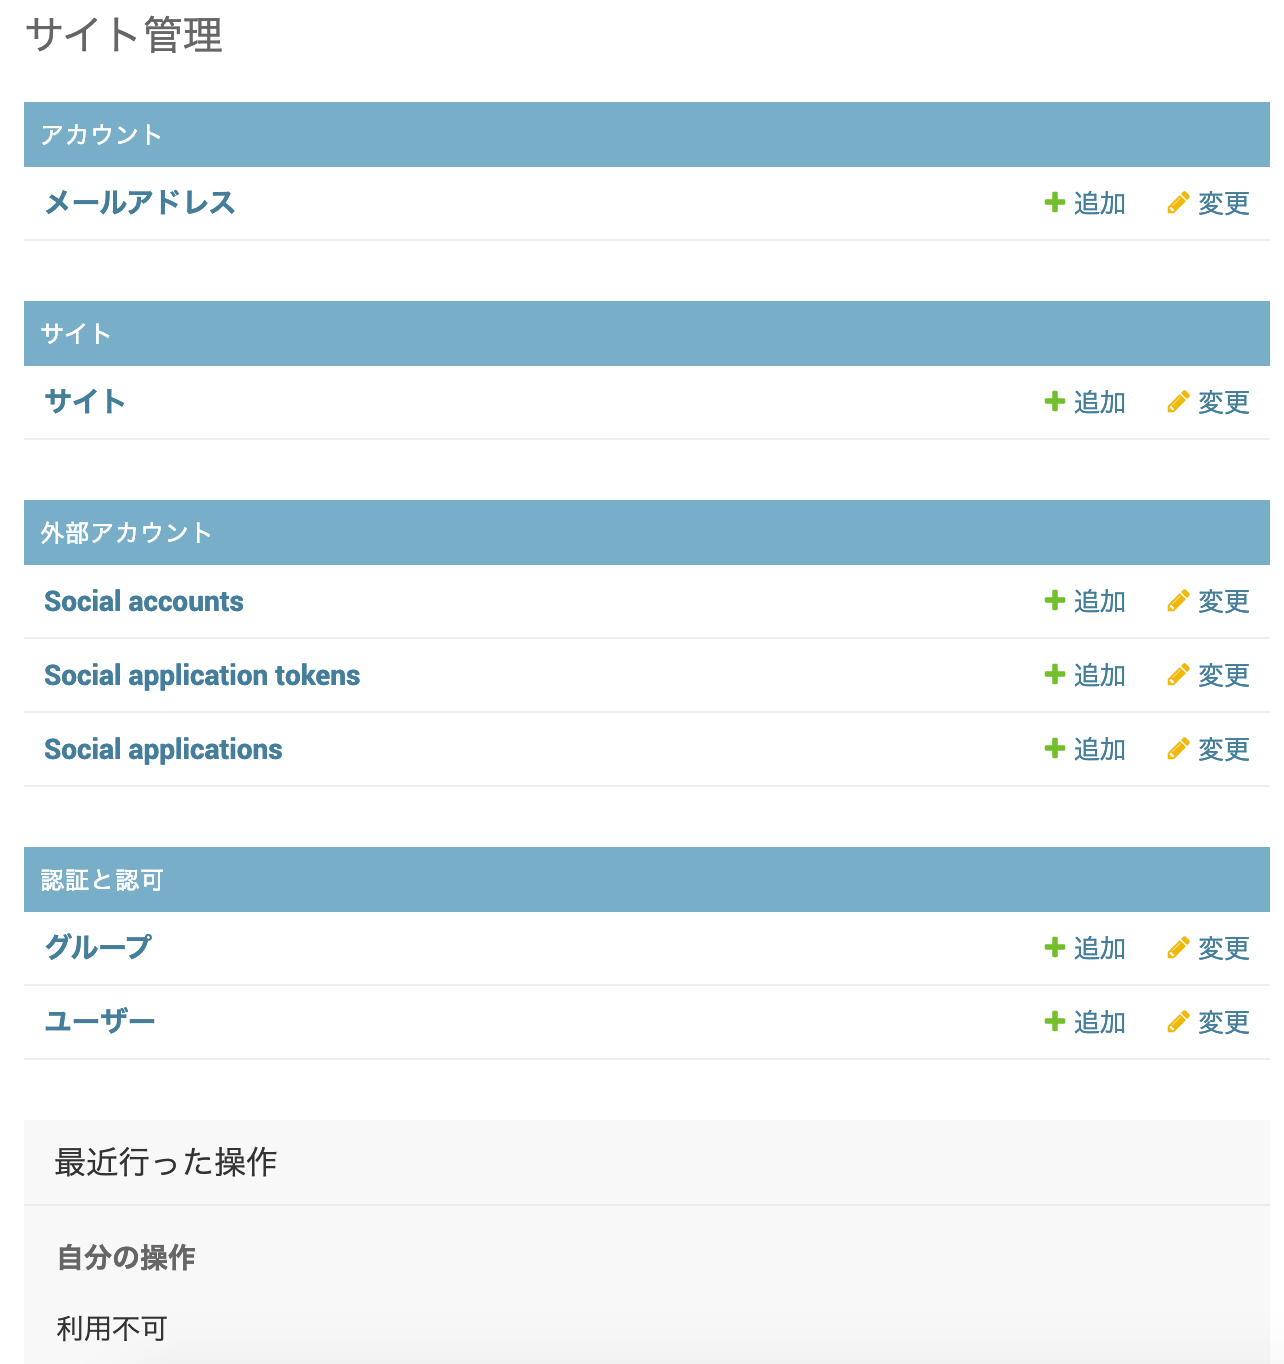Open the Social applications list
The height and width of the screenshot is (1364, 1284).
tap(163, 749)
